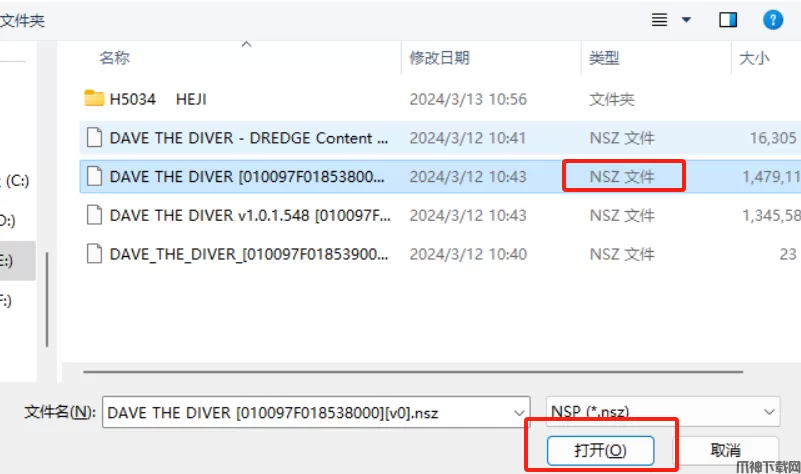Screen dimensions: 801x474
Task: Click the 文件名 input field
Action: point(316,412)
